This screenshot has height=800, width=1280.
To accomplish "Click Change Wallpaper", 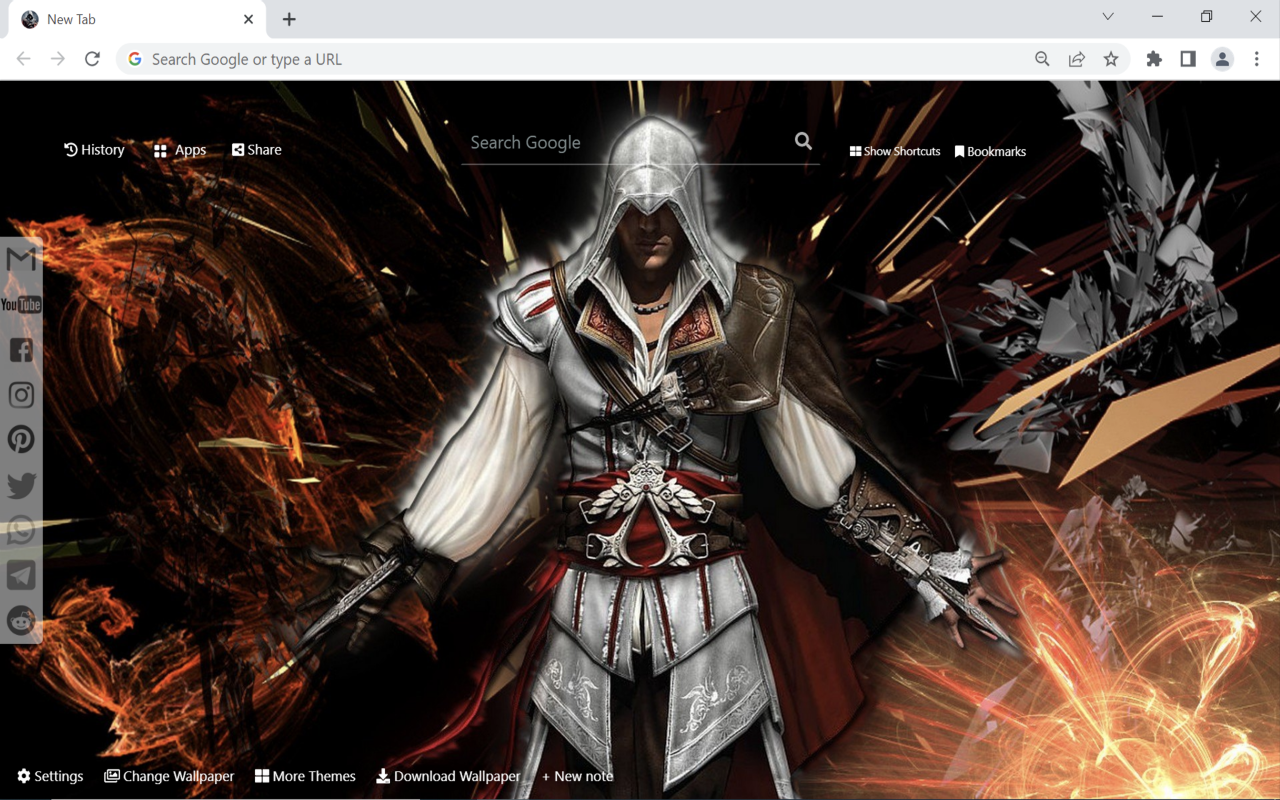I will (x=169, y=776).
